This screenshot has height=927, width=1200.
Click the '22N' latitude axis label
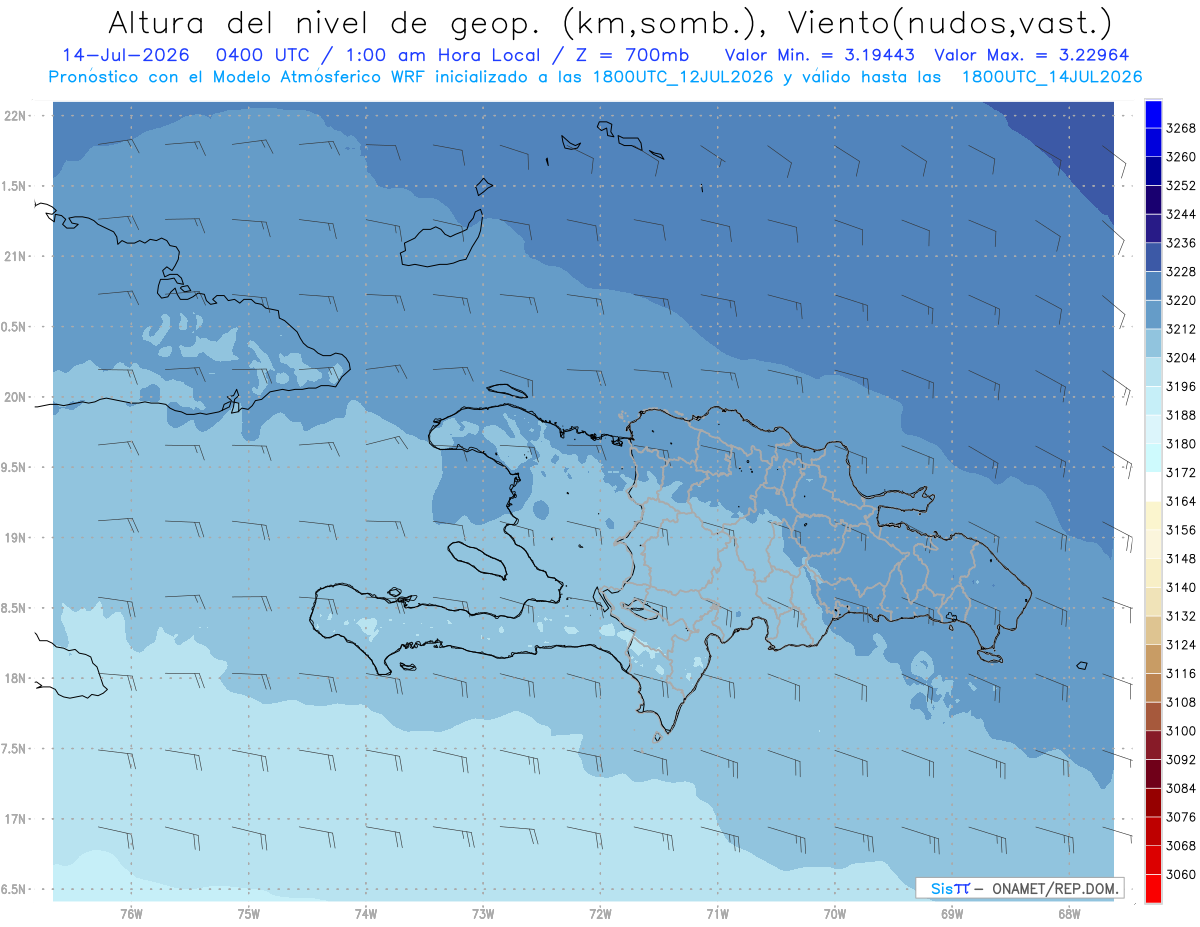(15, 115)
